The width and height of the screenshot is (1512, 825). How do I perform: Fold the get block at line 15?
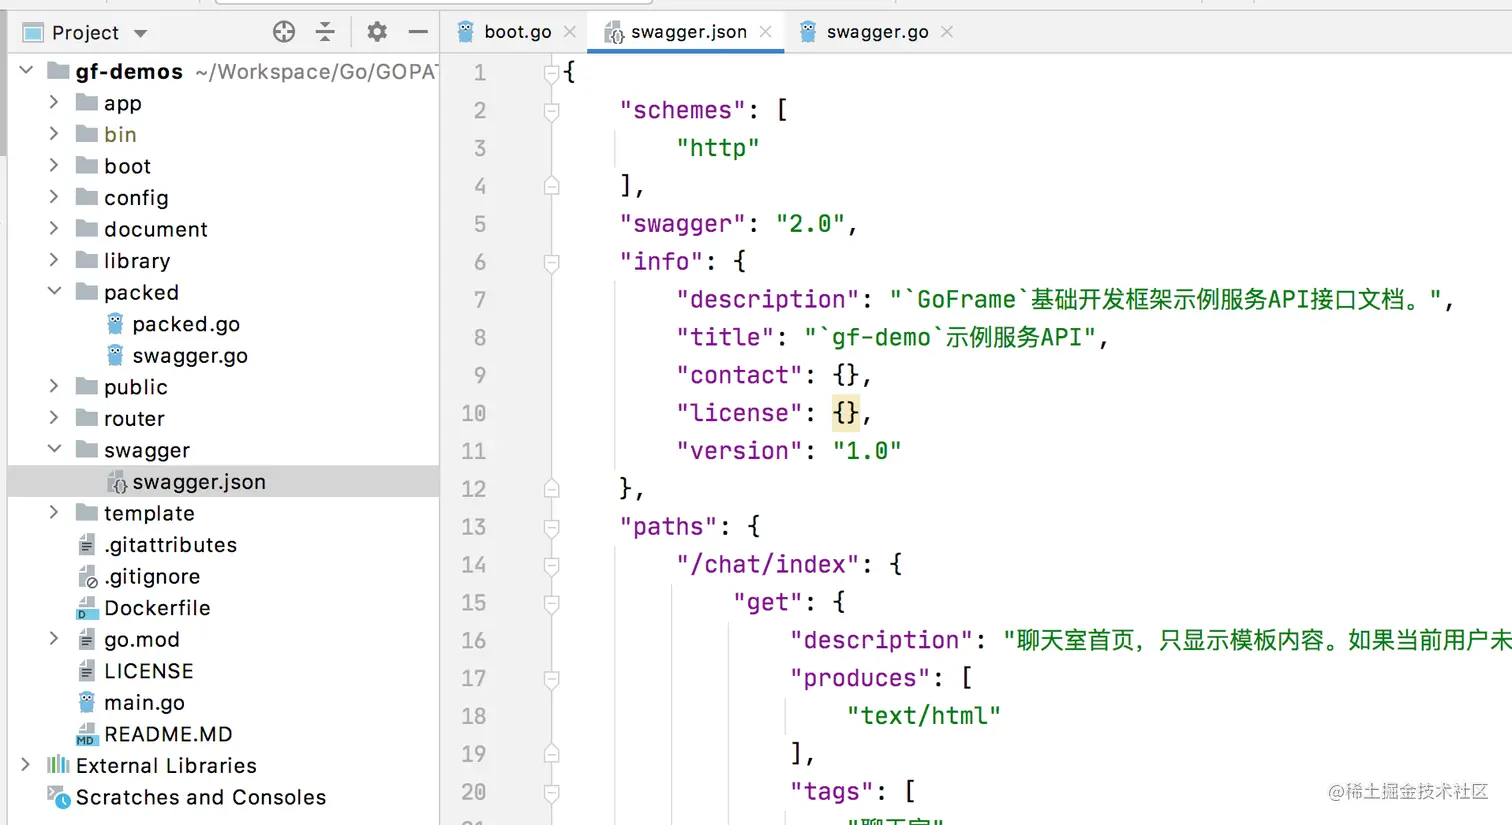click(551, 603)
